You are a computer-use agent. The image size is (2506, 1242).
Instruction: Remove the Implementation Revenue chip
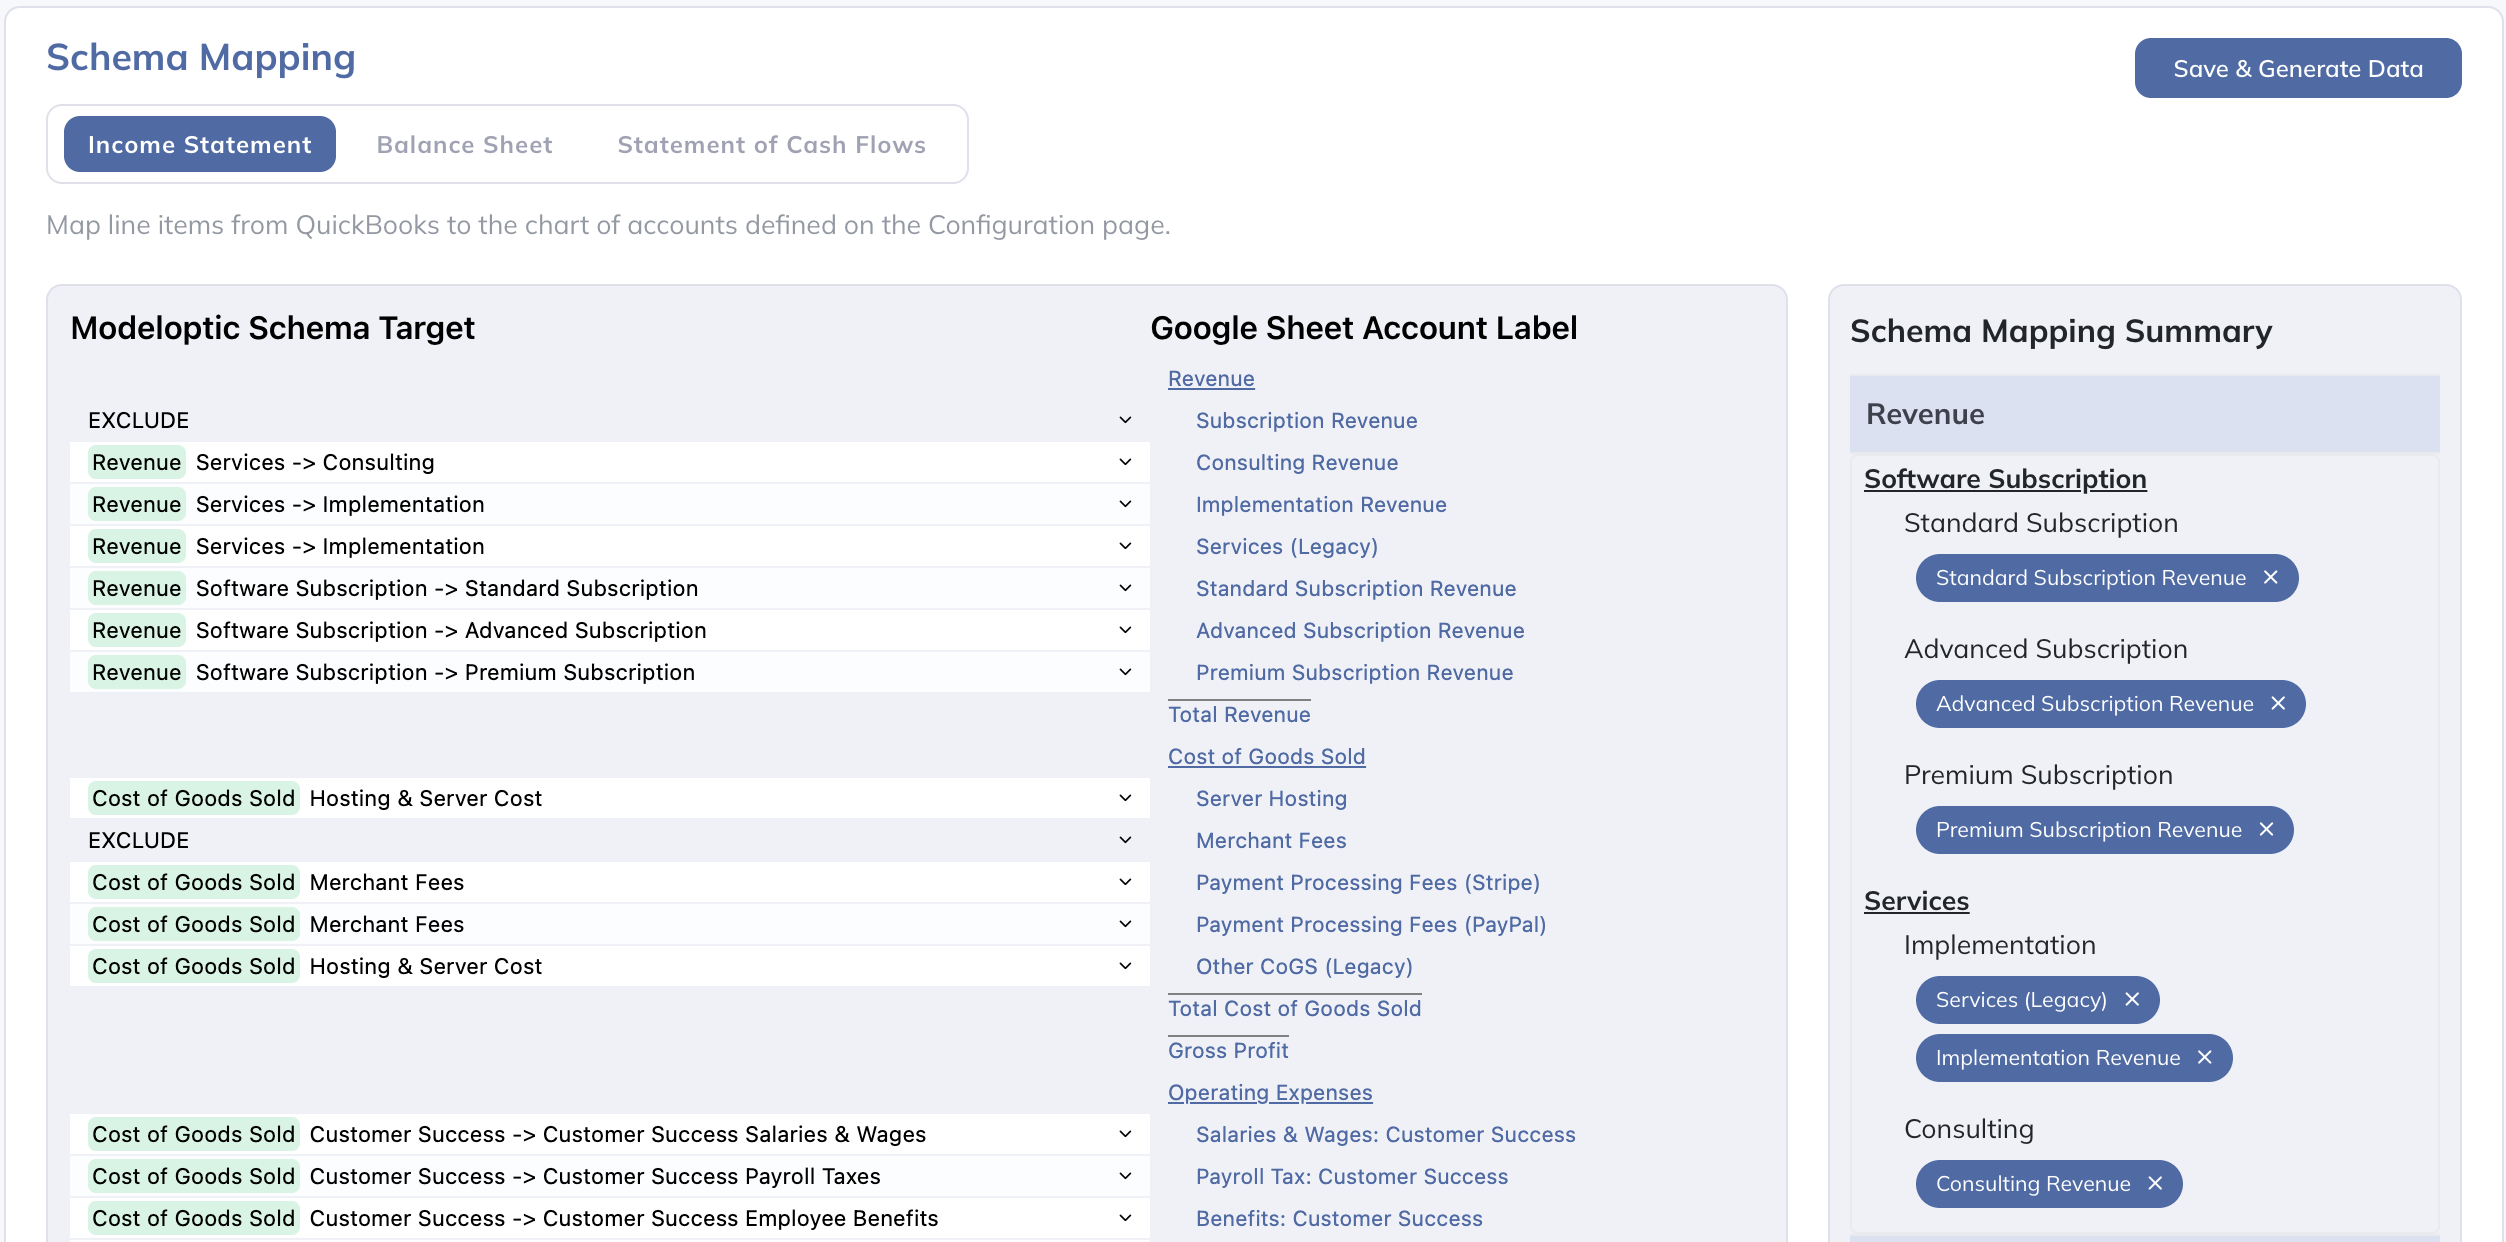(2205, 1058)
